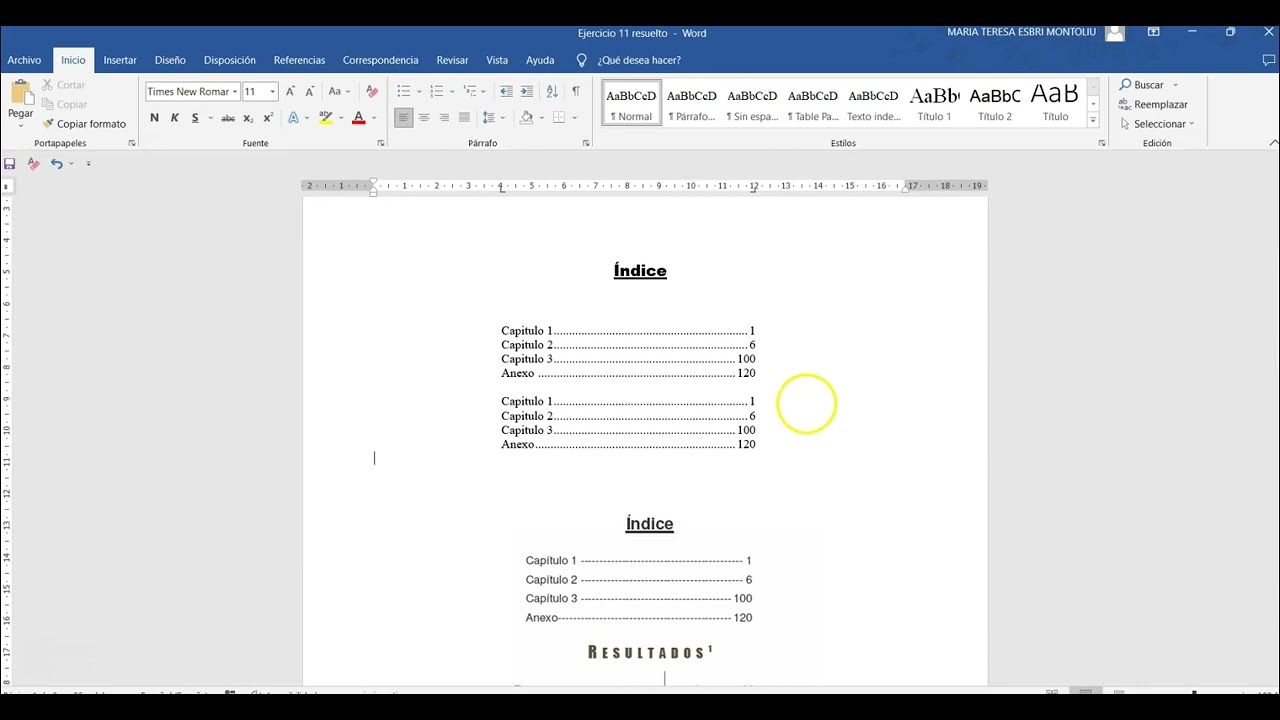Align text right
The image size is (1280, 720).
point(444,118)
